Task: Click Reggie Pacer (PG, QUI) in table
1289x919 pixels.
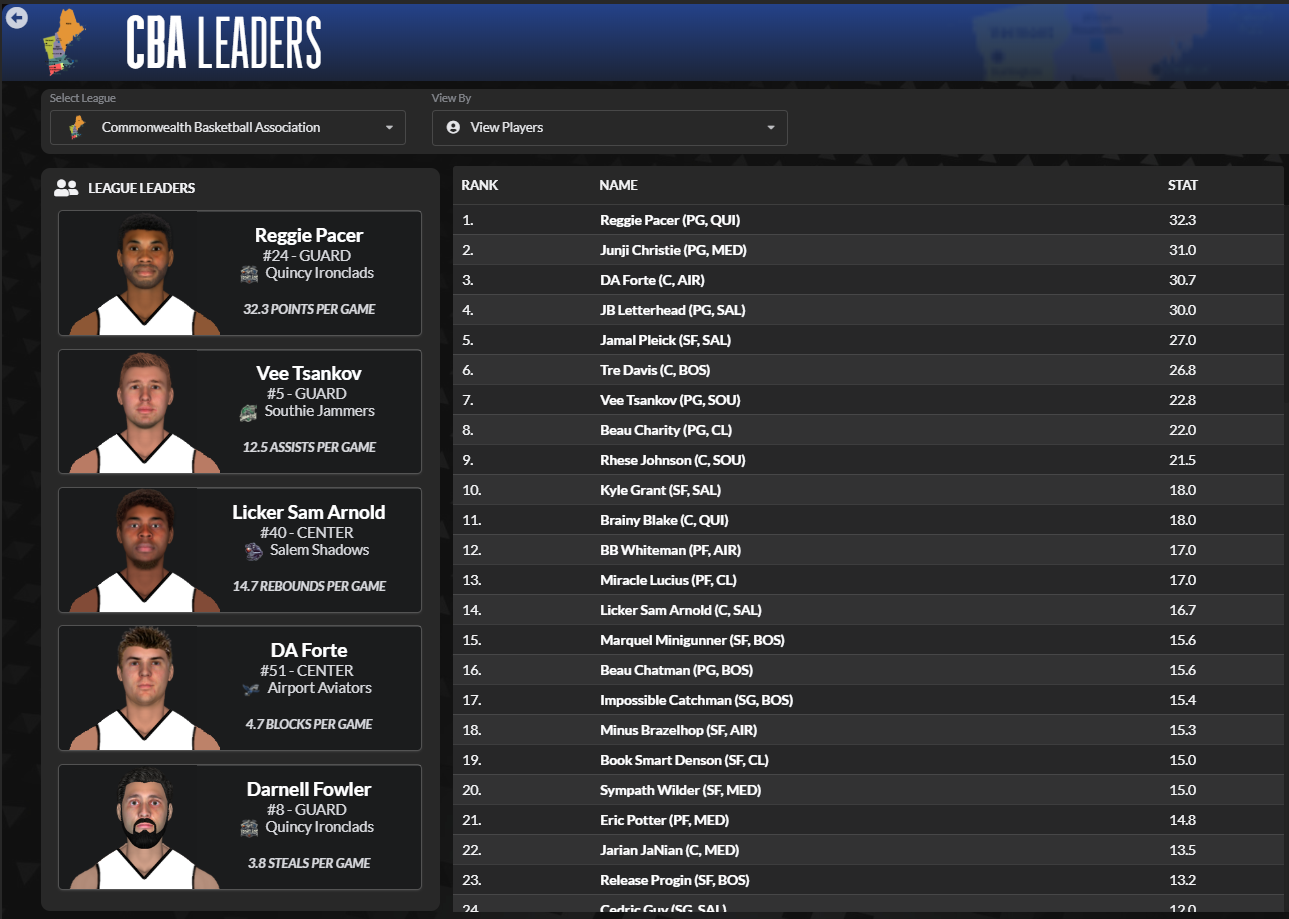Action: pos(670,220)
